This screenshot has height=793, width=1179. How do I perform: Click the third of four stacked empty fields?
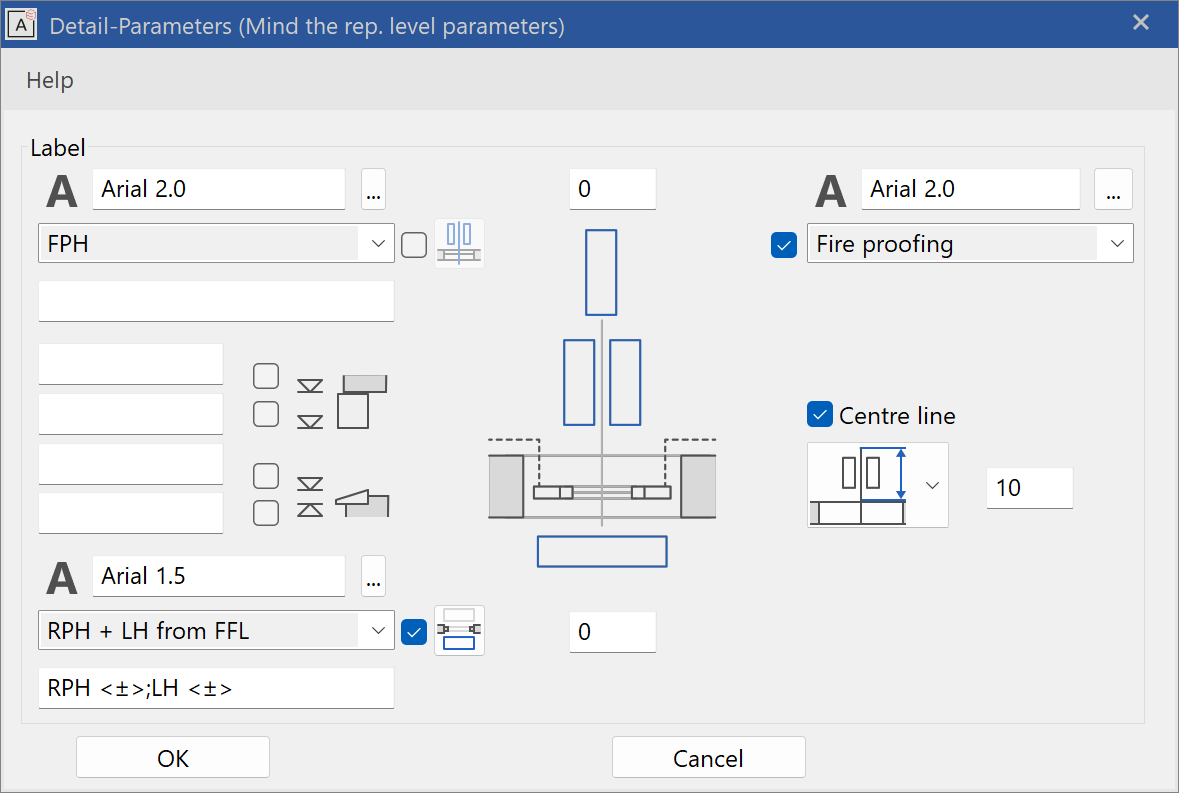pyautogui.click(x=131, y=464)
